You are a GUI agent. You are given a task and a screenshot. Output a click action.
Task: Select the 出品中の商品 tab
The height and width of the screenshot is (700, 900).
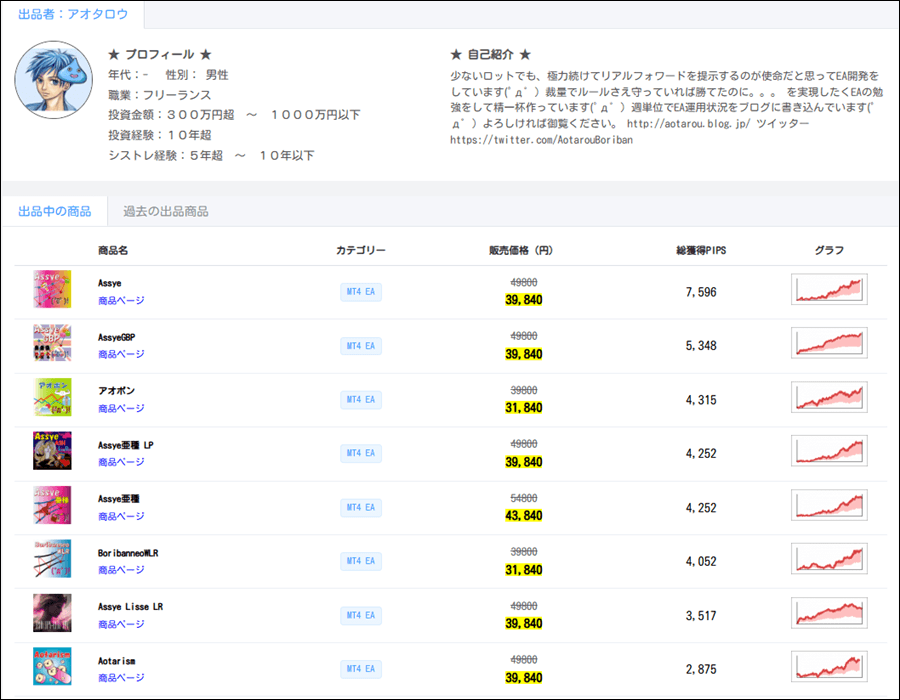coord(55,211)
